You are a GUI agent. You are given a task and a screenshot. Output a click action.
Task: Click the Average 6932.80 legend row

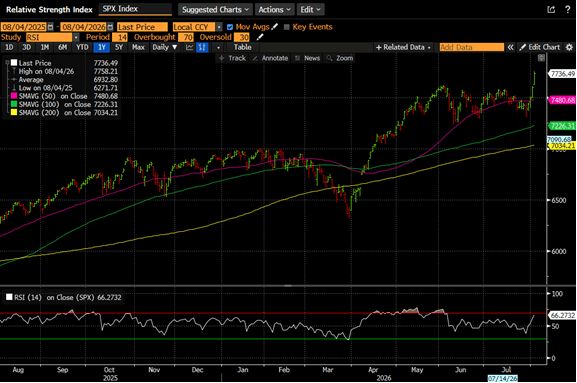click(x=65, y=80)
